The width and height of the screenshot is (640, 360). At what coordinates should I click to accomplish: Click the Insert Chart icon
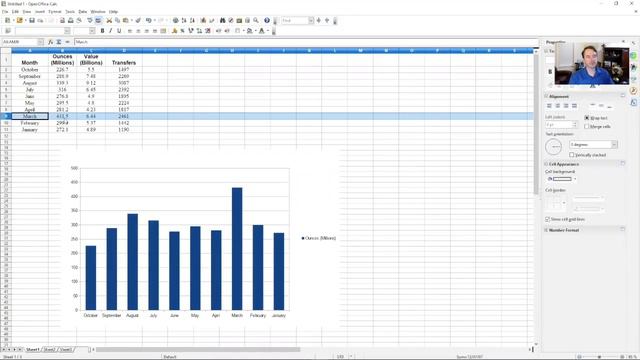click(203, 20)
